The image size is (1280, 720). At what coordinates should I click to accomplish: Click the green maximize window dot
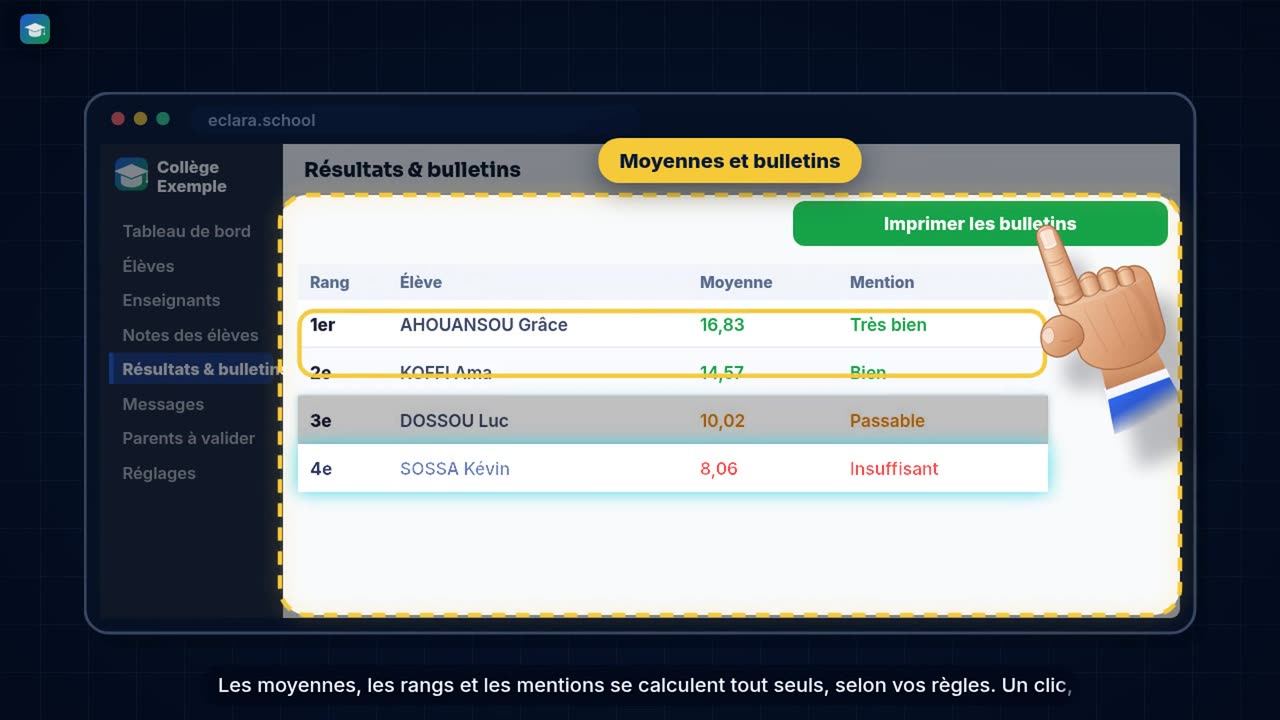[x=163, y=119]
